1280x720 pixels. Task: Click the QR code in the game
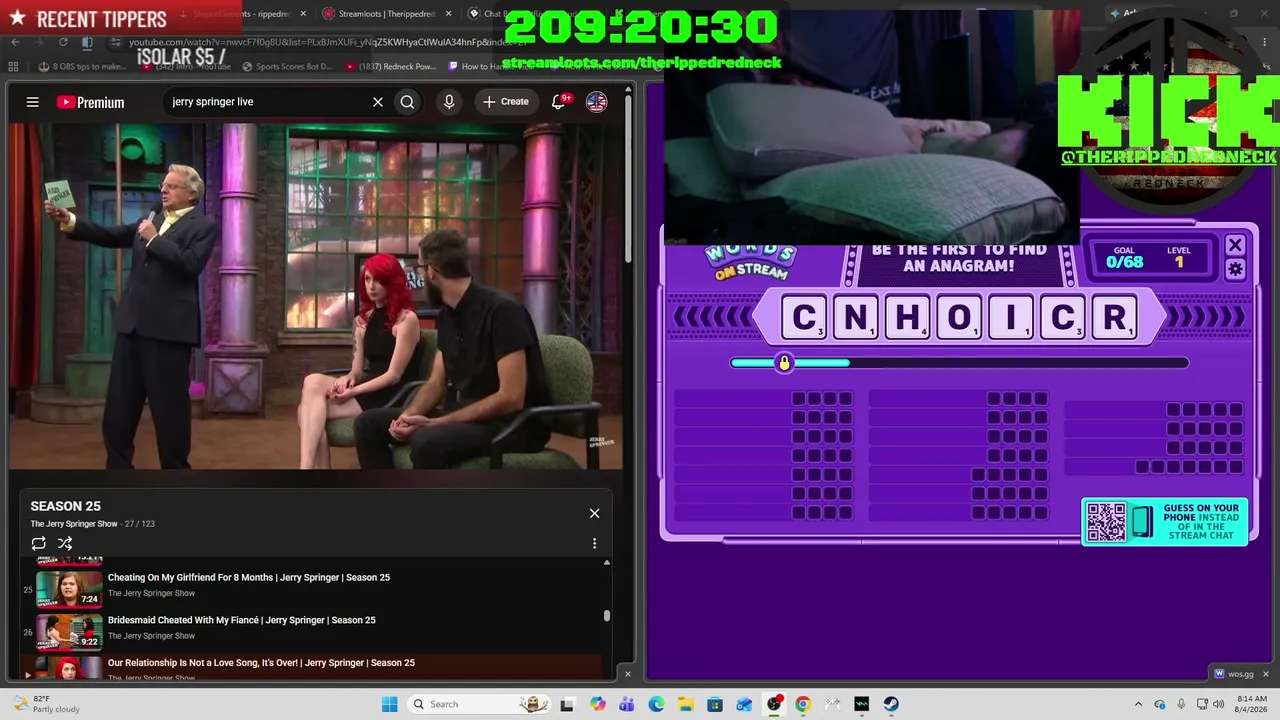(x=1106, y=522)
